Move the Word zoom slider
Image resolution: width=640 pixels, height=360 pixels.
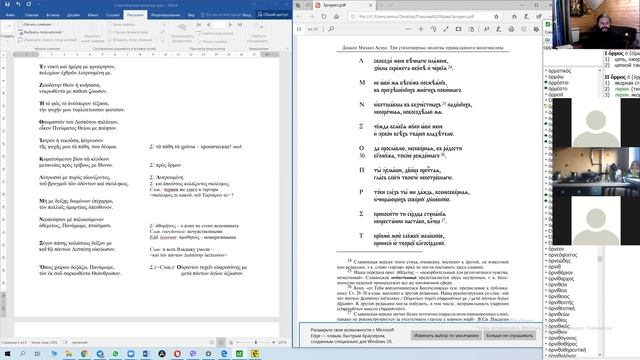coord(256,342)
